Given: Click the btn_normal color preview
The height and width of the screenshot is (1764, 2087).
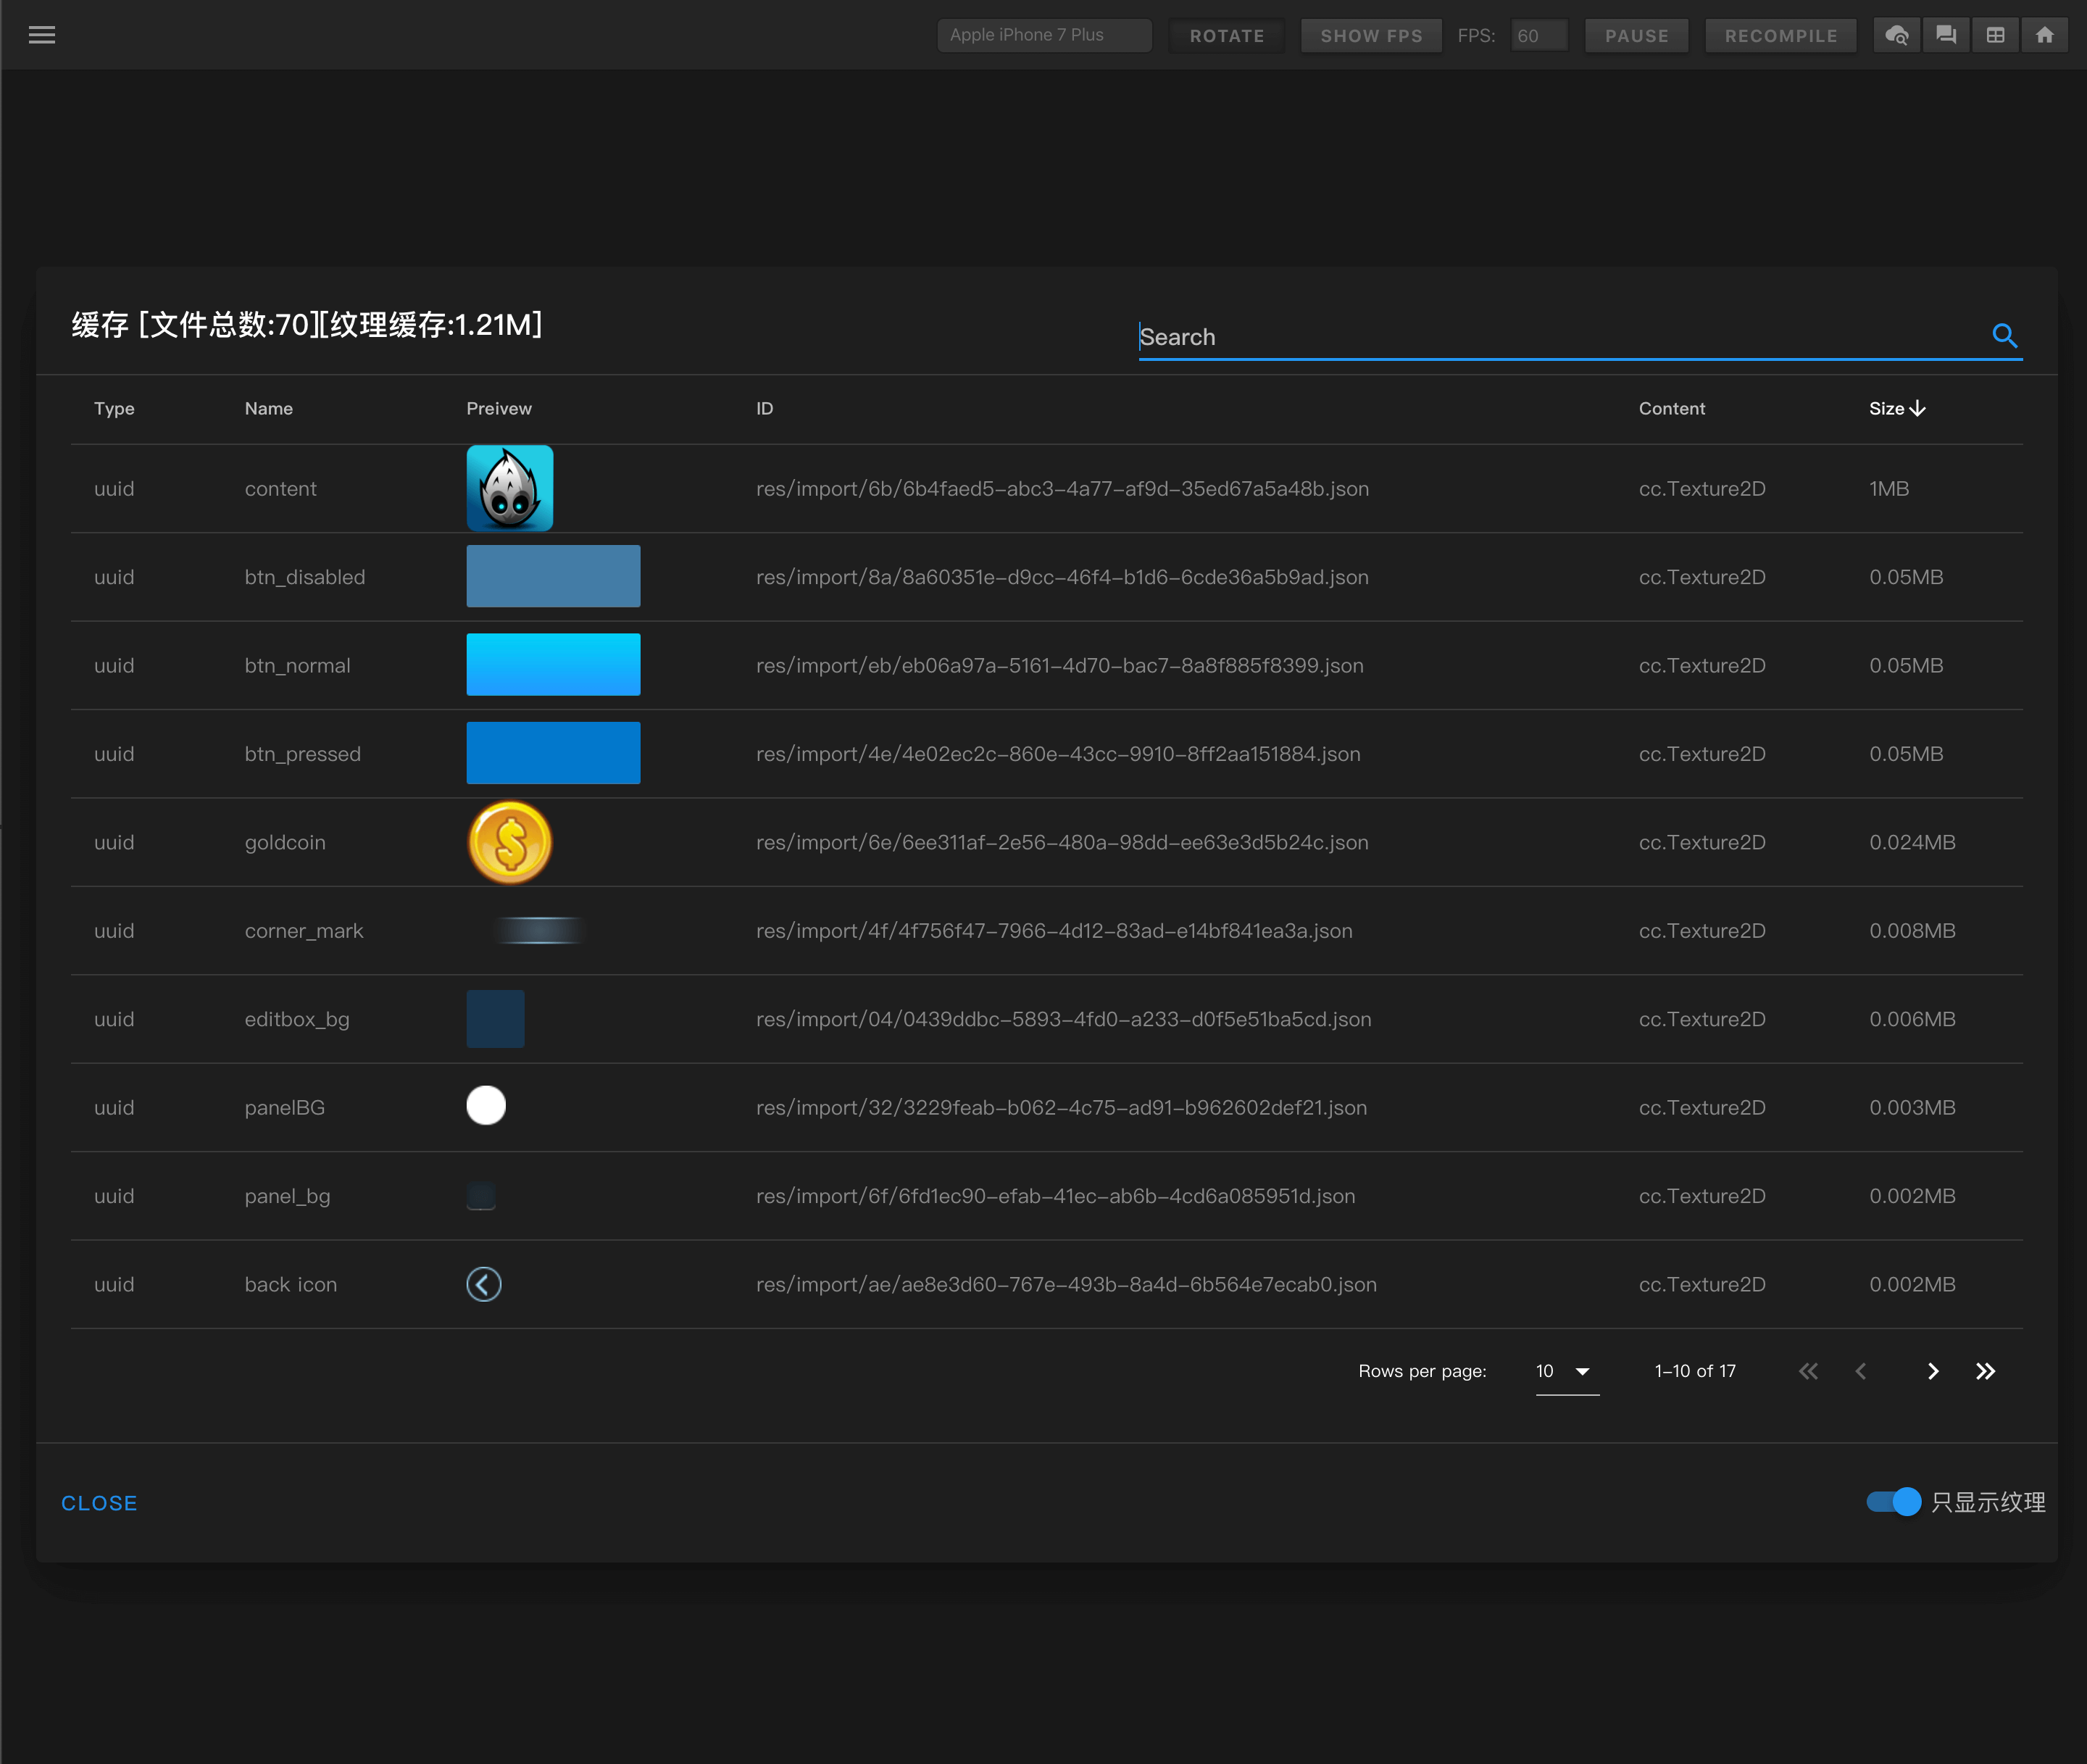Looking at the screenshot, I should (x=553, y=665).
